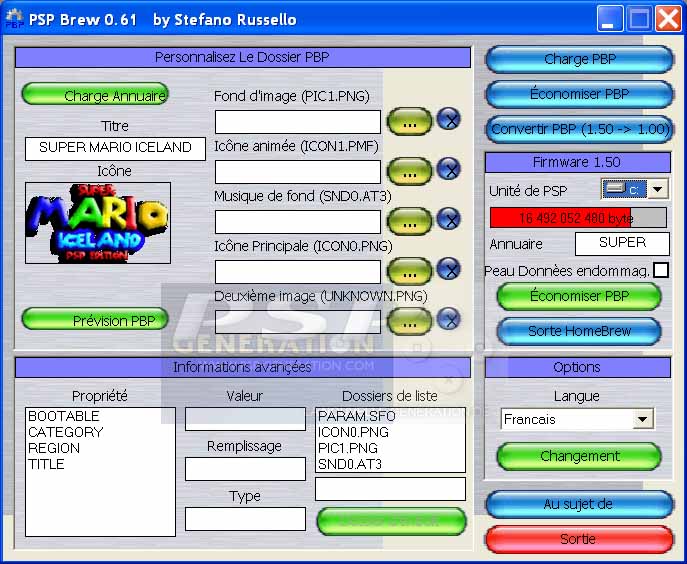Browse for SND0.AT3 background music file
Viewport: 687px width, 564px height.
pos(409,222)
